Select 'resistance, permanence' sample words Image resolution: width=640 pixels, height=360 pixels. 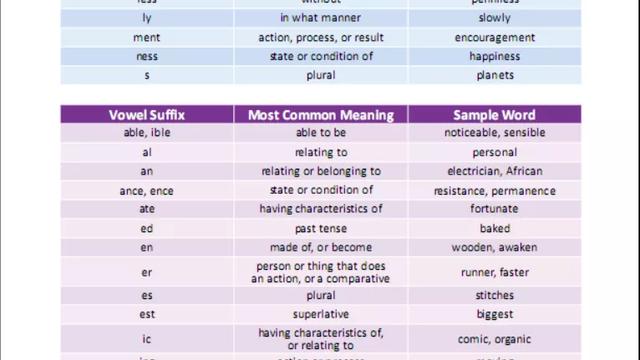pyautogui.click(x=494, y=191)
